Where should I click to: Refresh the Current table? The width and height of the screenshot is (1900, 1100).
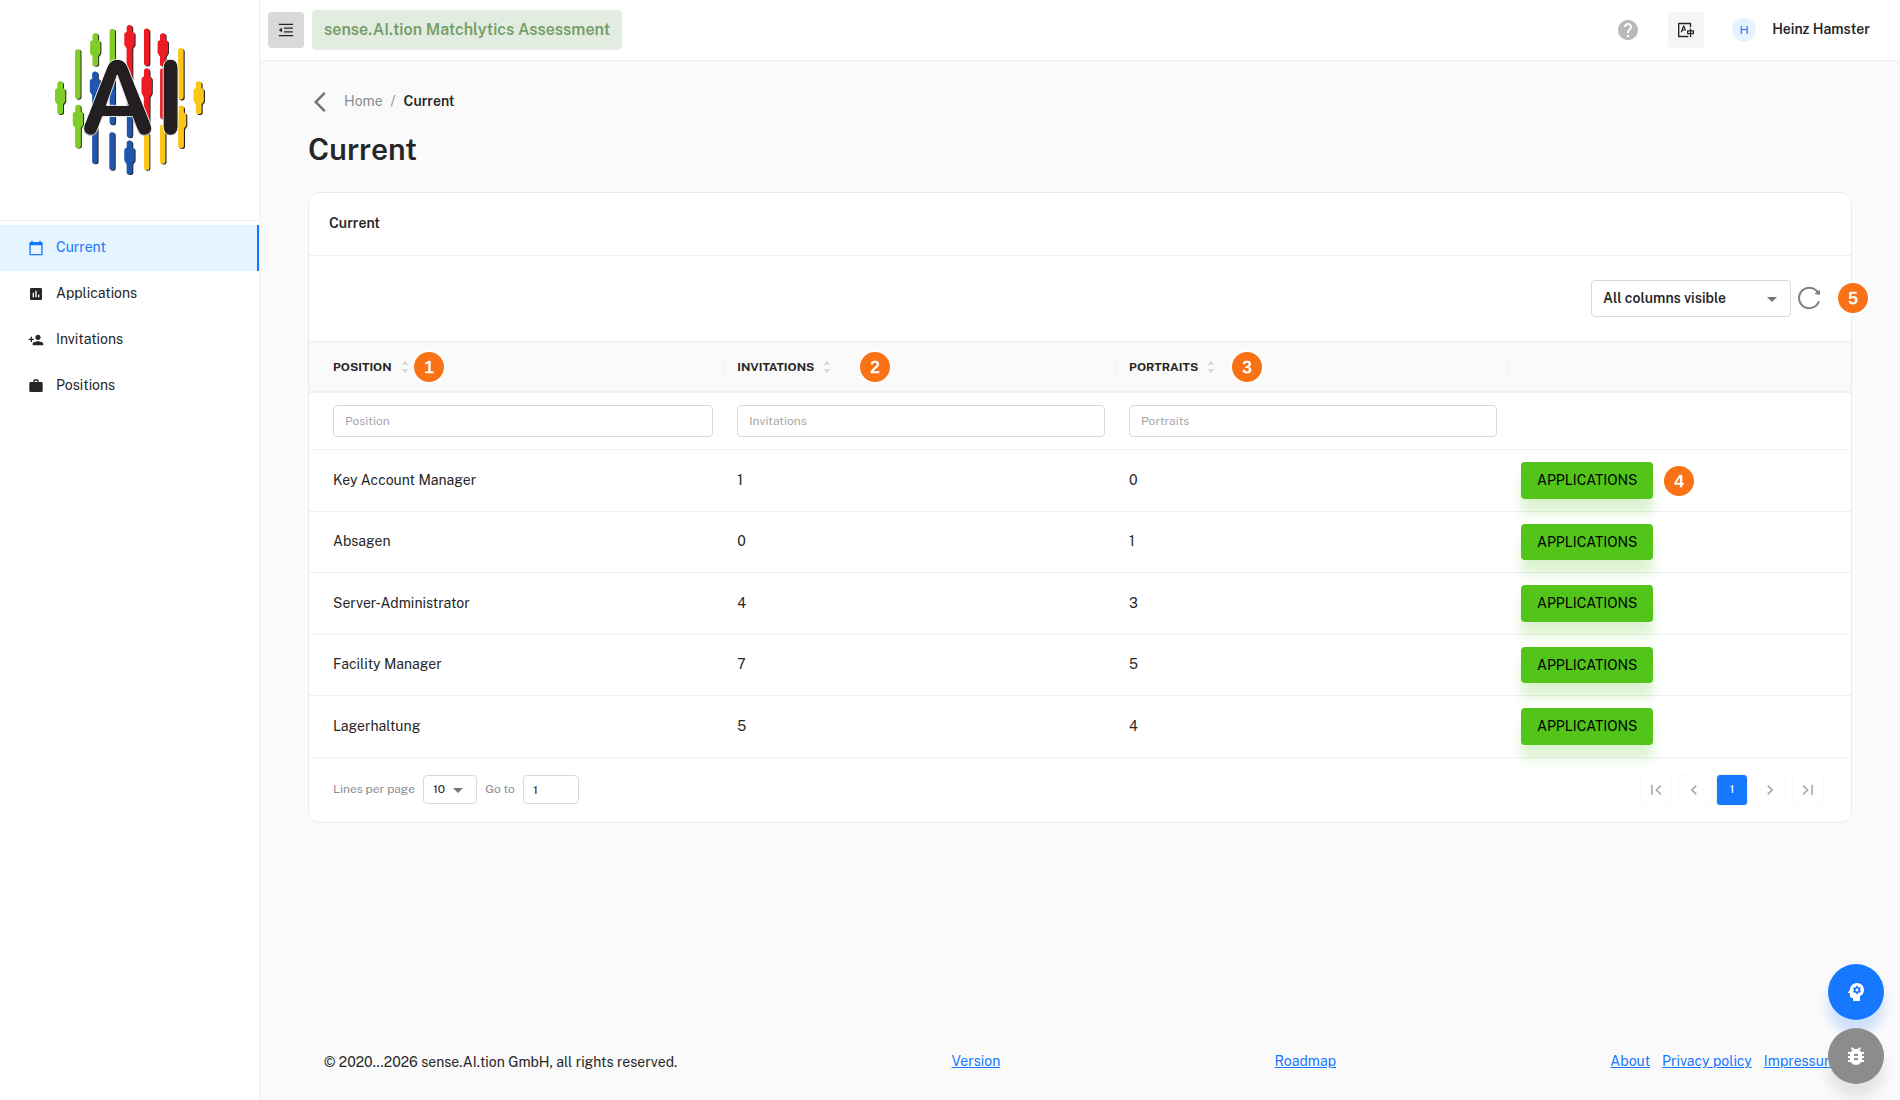coord(1809,298)
